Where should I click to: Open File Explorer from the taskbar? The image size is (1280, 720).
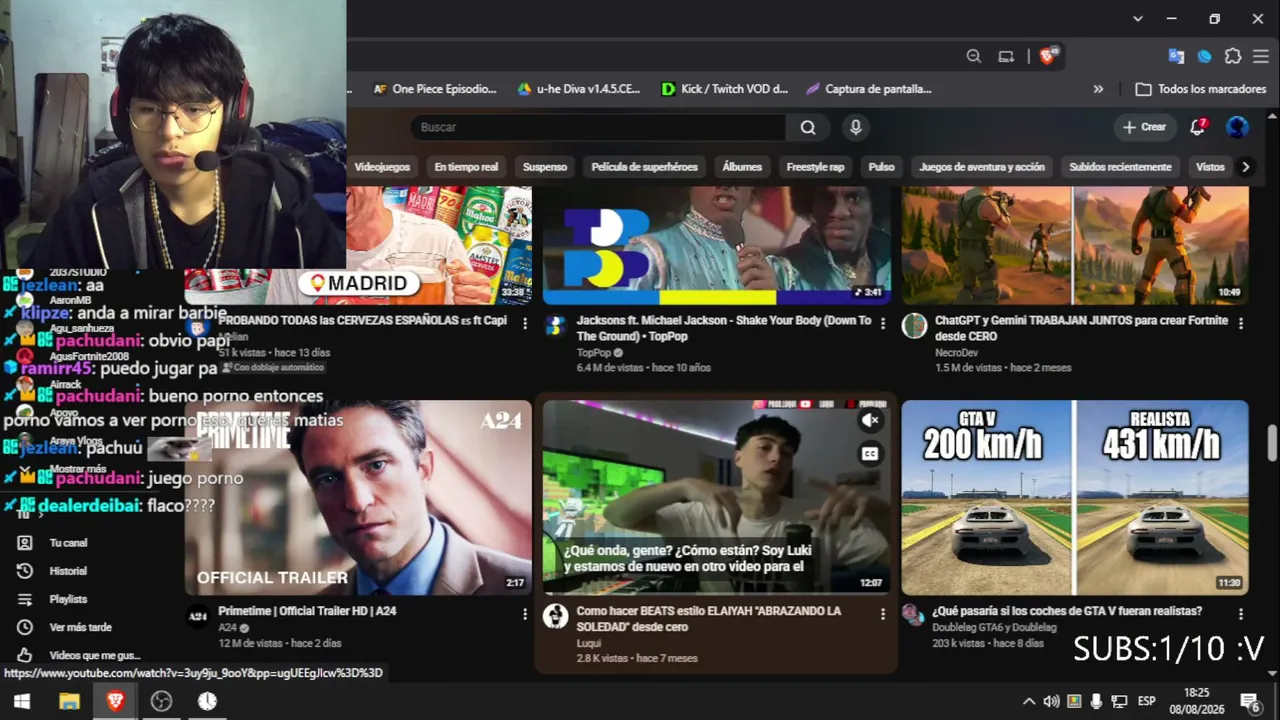pos(69,701)
